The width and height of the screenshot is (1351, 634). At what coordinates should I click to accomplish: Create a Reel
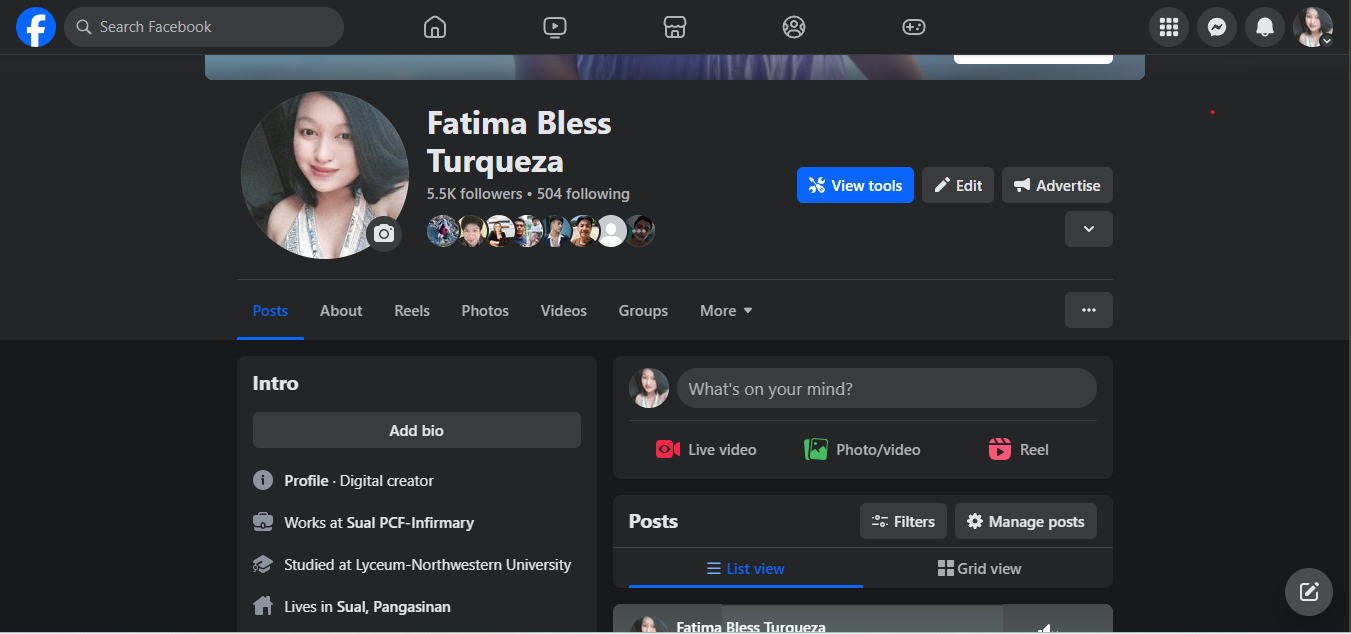click(1019, 449)
